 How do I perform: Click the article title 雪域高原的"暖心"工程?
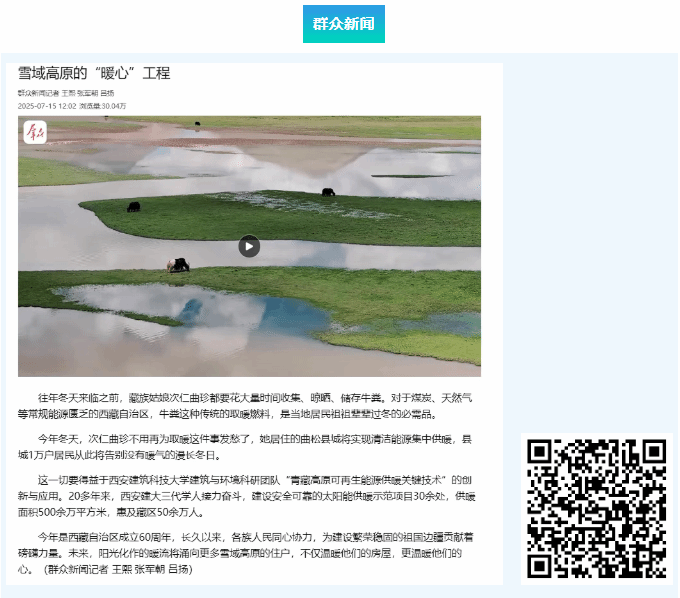(94, 73)
